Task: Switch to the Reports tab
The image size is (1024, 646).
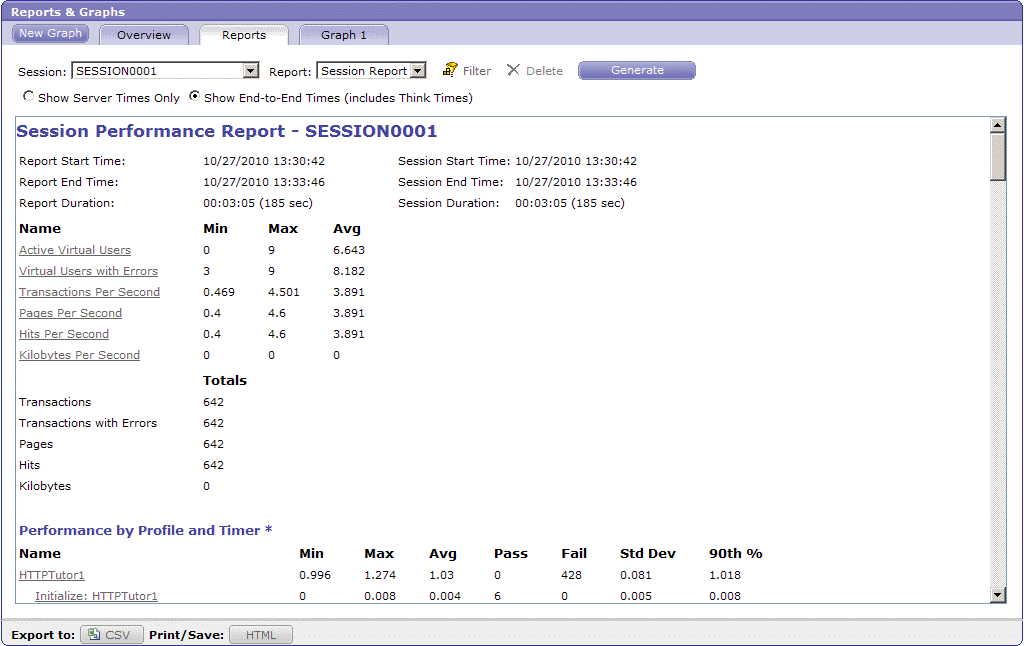Action: coord(244,35)
